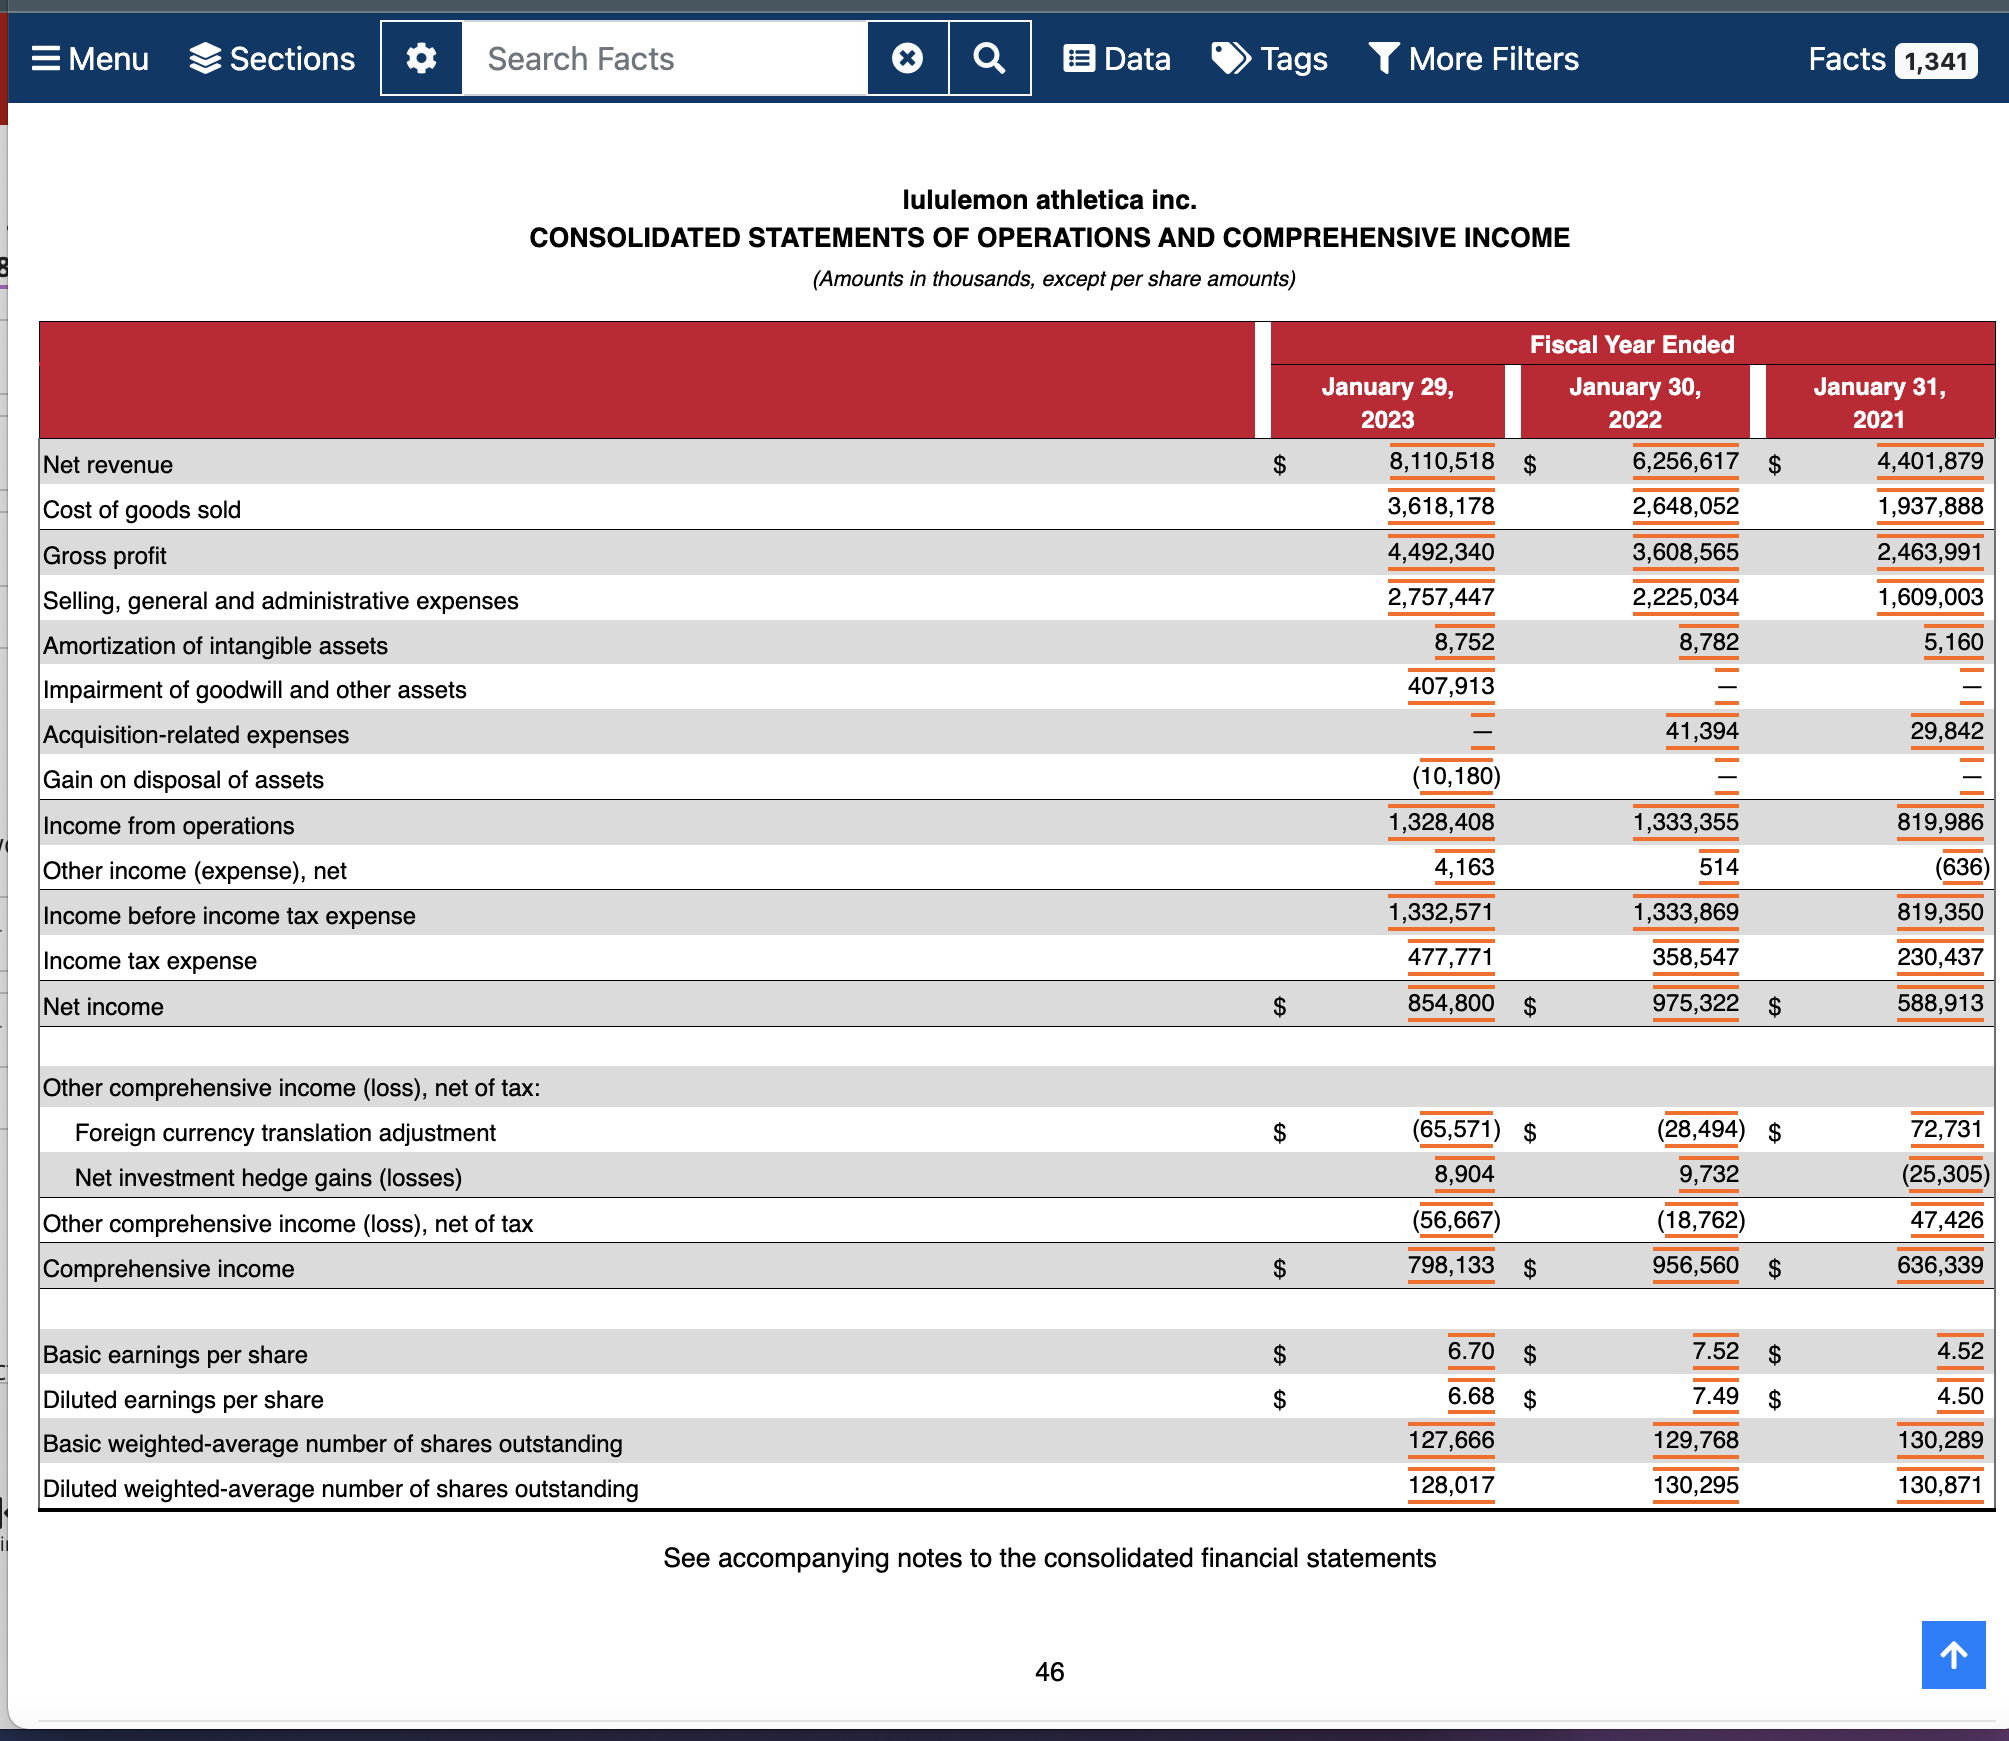The image size is (2009, 1741).
Task: Select SG&A expenses 2,757,447 fact
Action: click(1441, 597)
